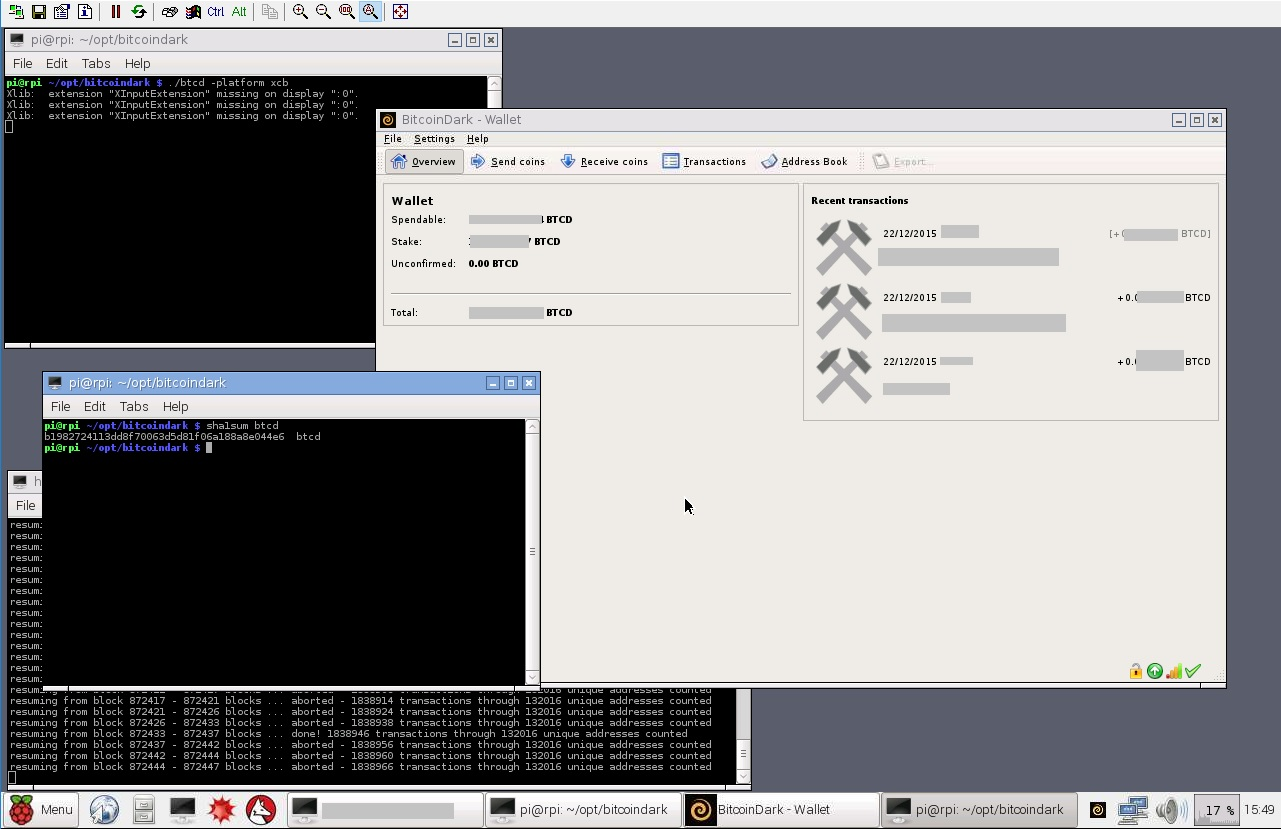The width and height of the screenshot is (1281, 829).
Task: Click the sha1sum terminal scrollbar up arrow
Action: click(x=532, y=427)
